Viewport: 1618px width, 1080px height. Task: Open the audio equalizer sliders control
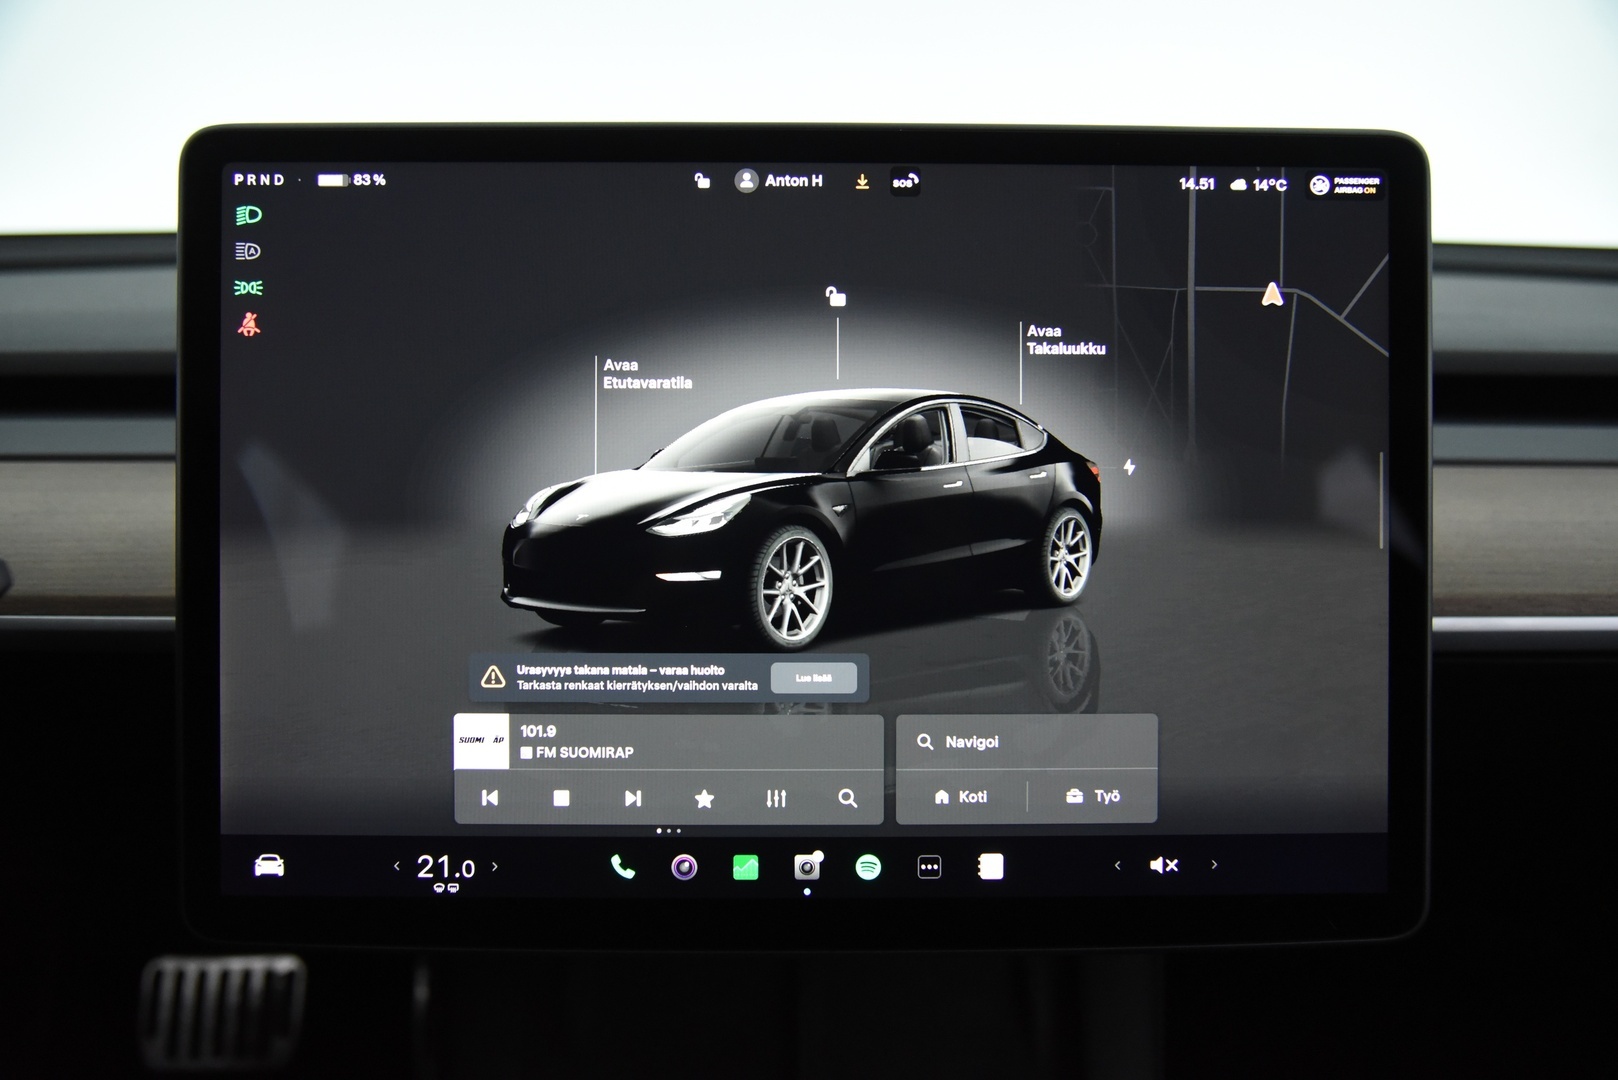776,798
